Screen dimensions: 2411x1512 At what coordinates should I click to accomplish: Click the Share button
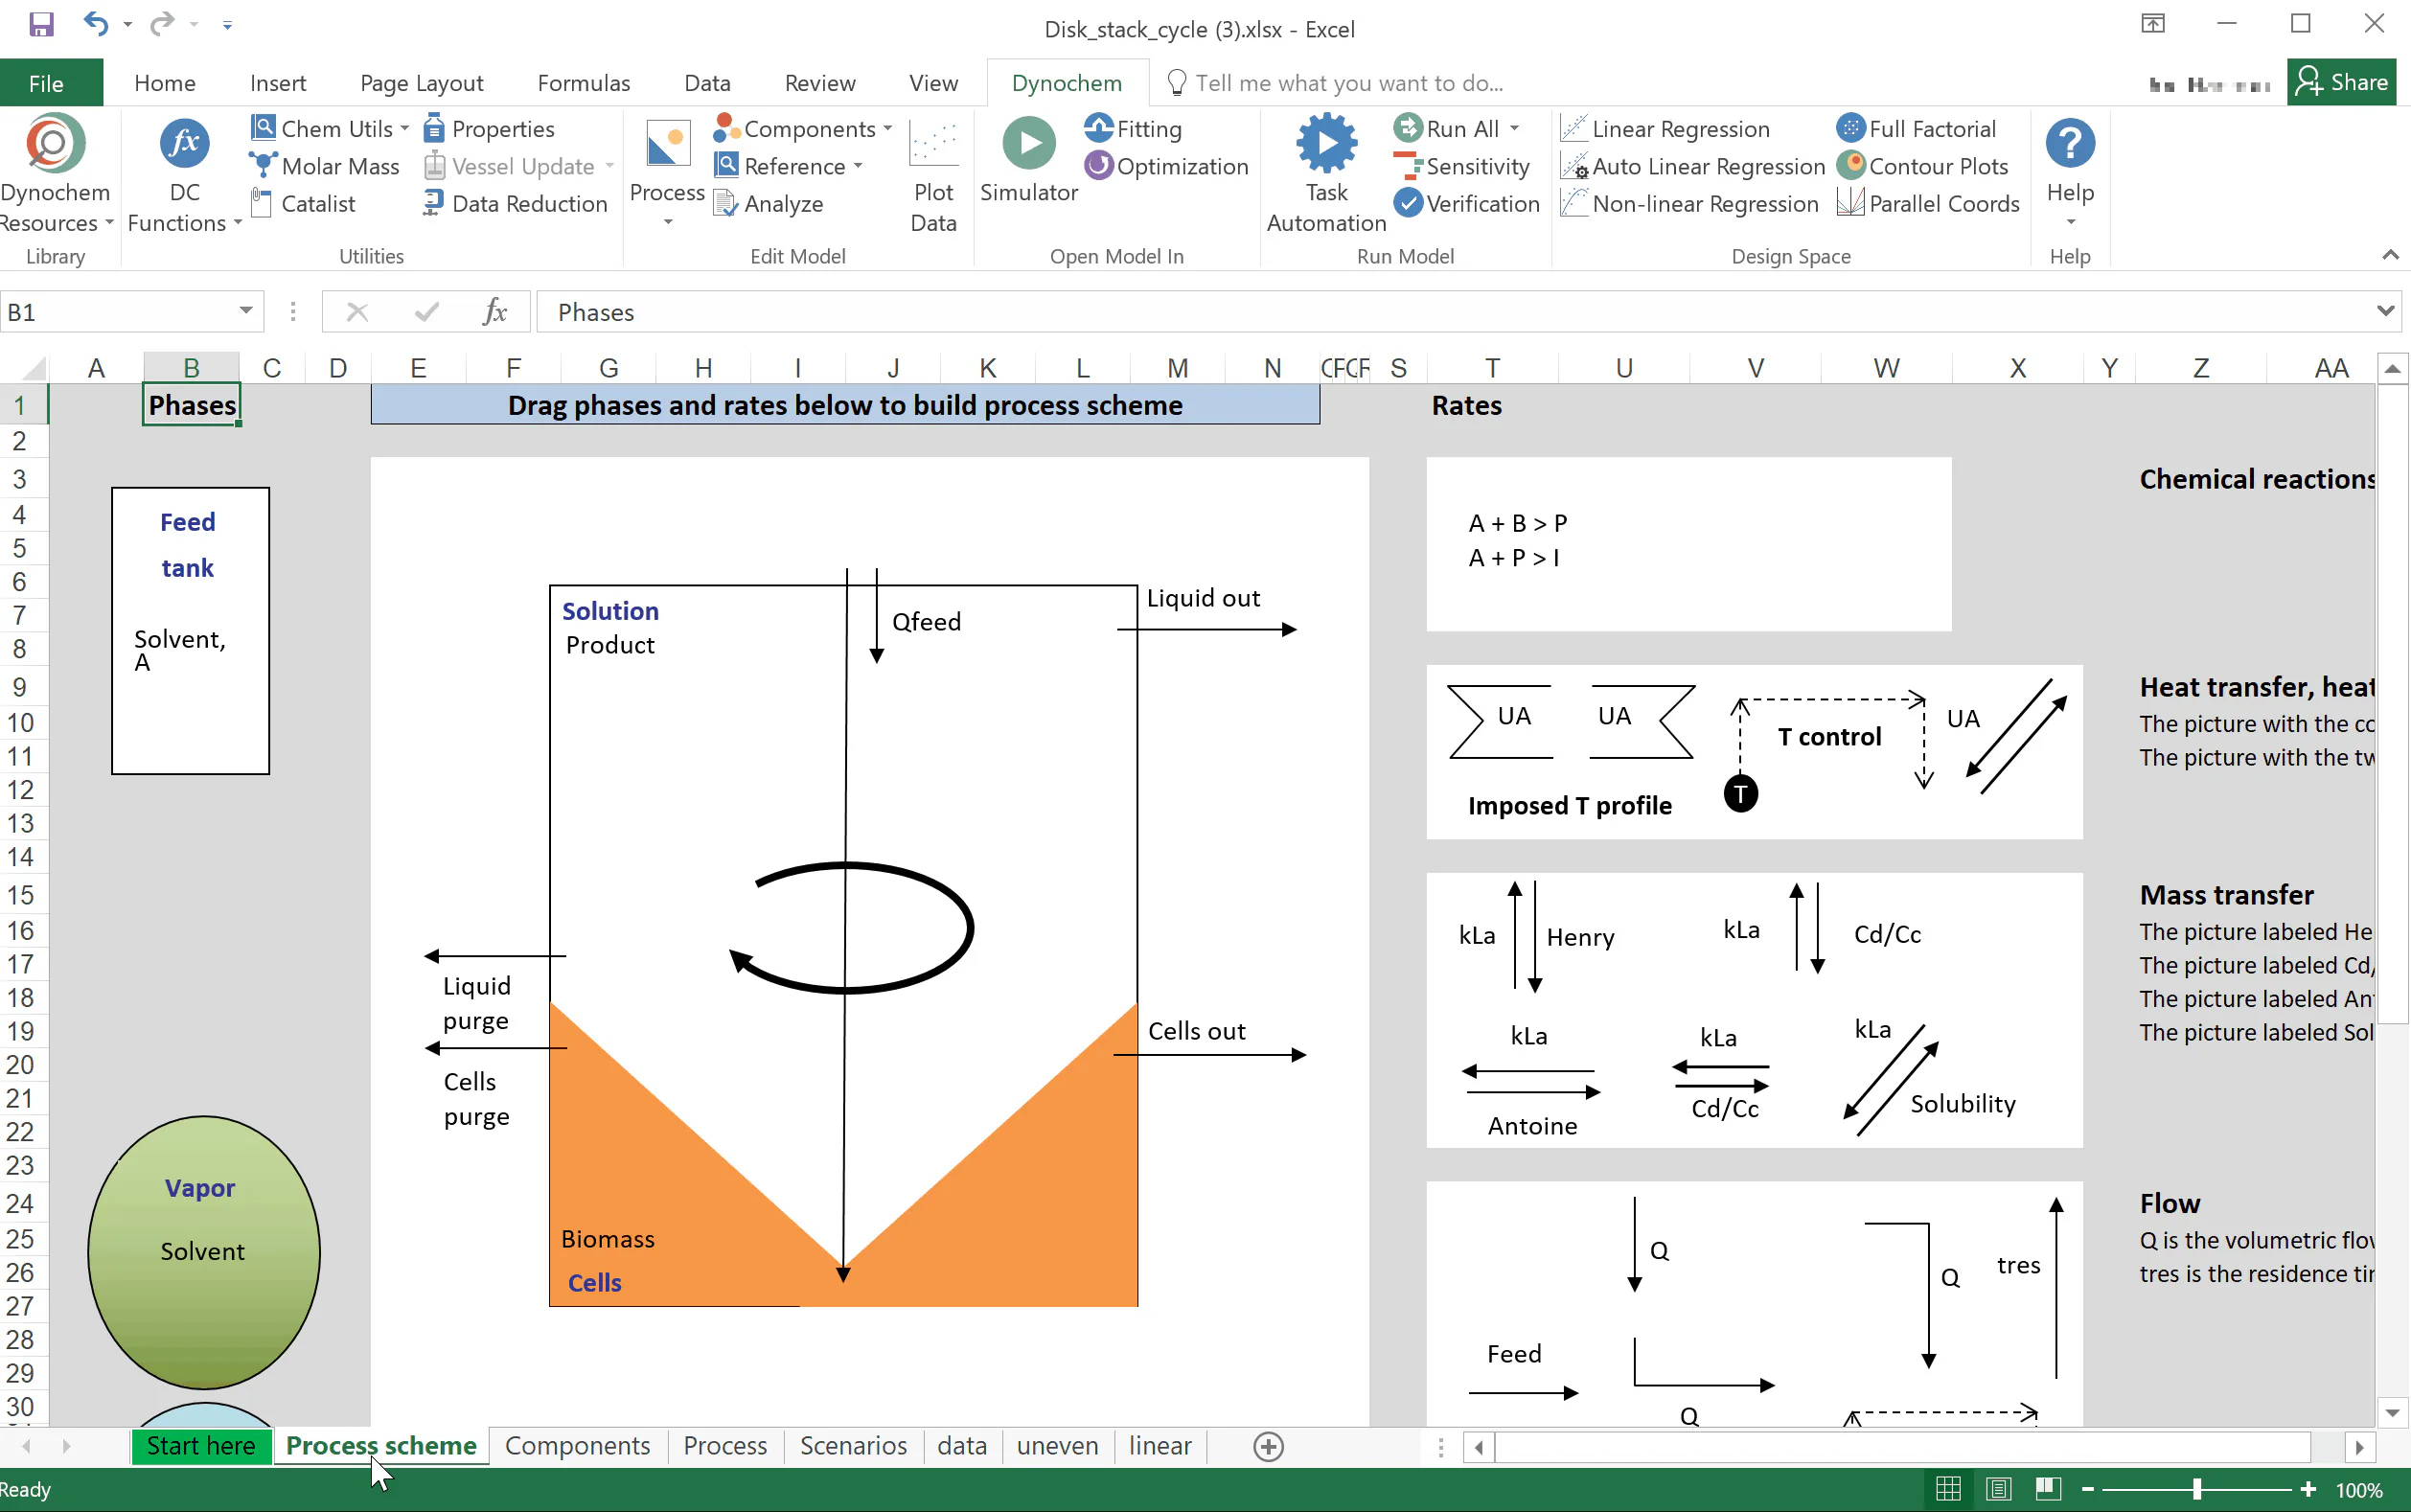coord(2341,82)
